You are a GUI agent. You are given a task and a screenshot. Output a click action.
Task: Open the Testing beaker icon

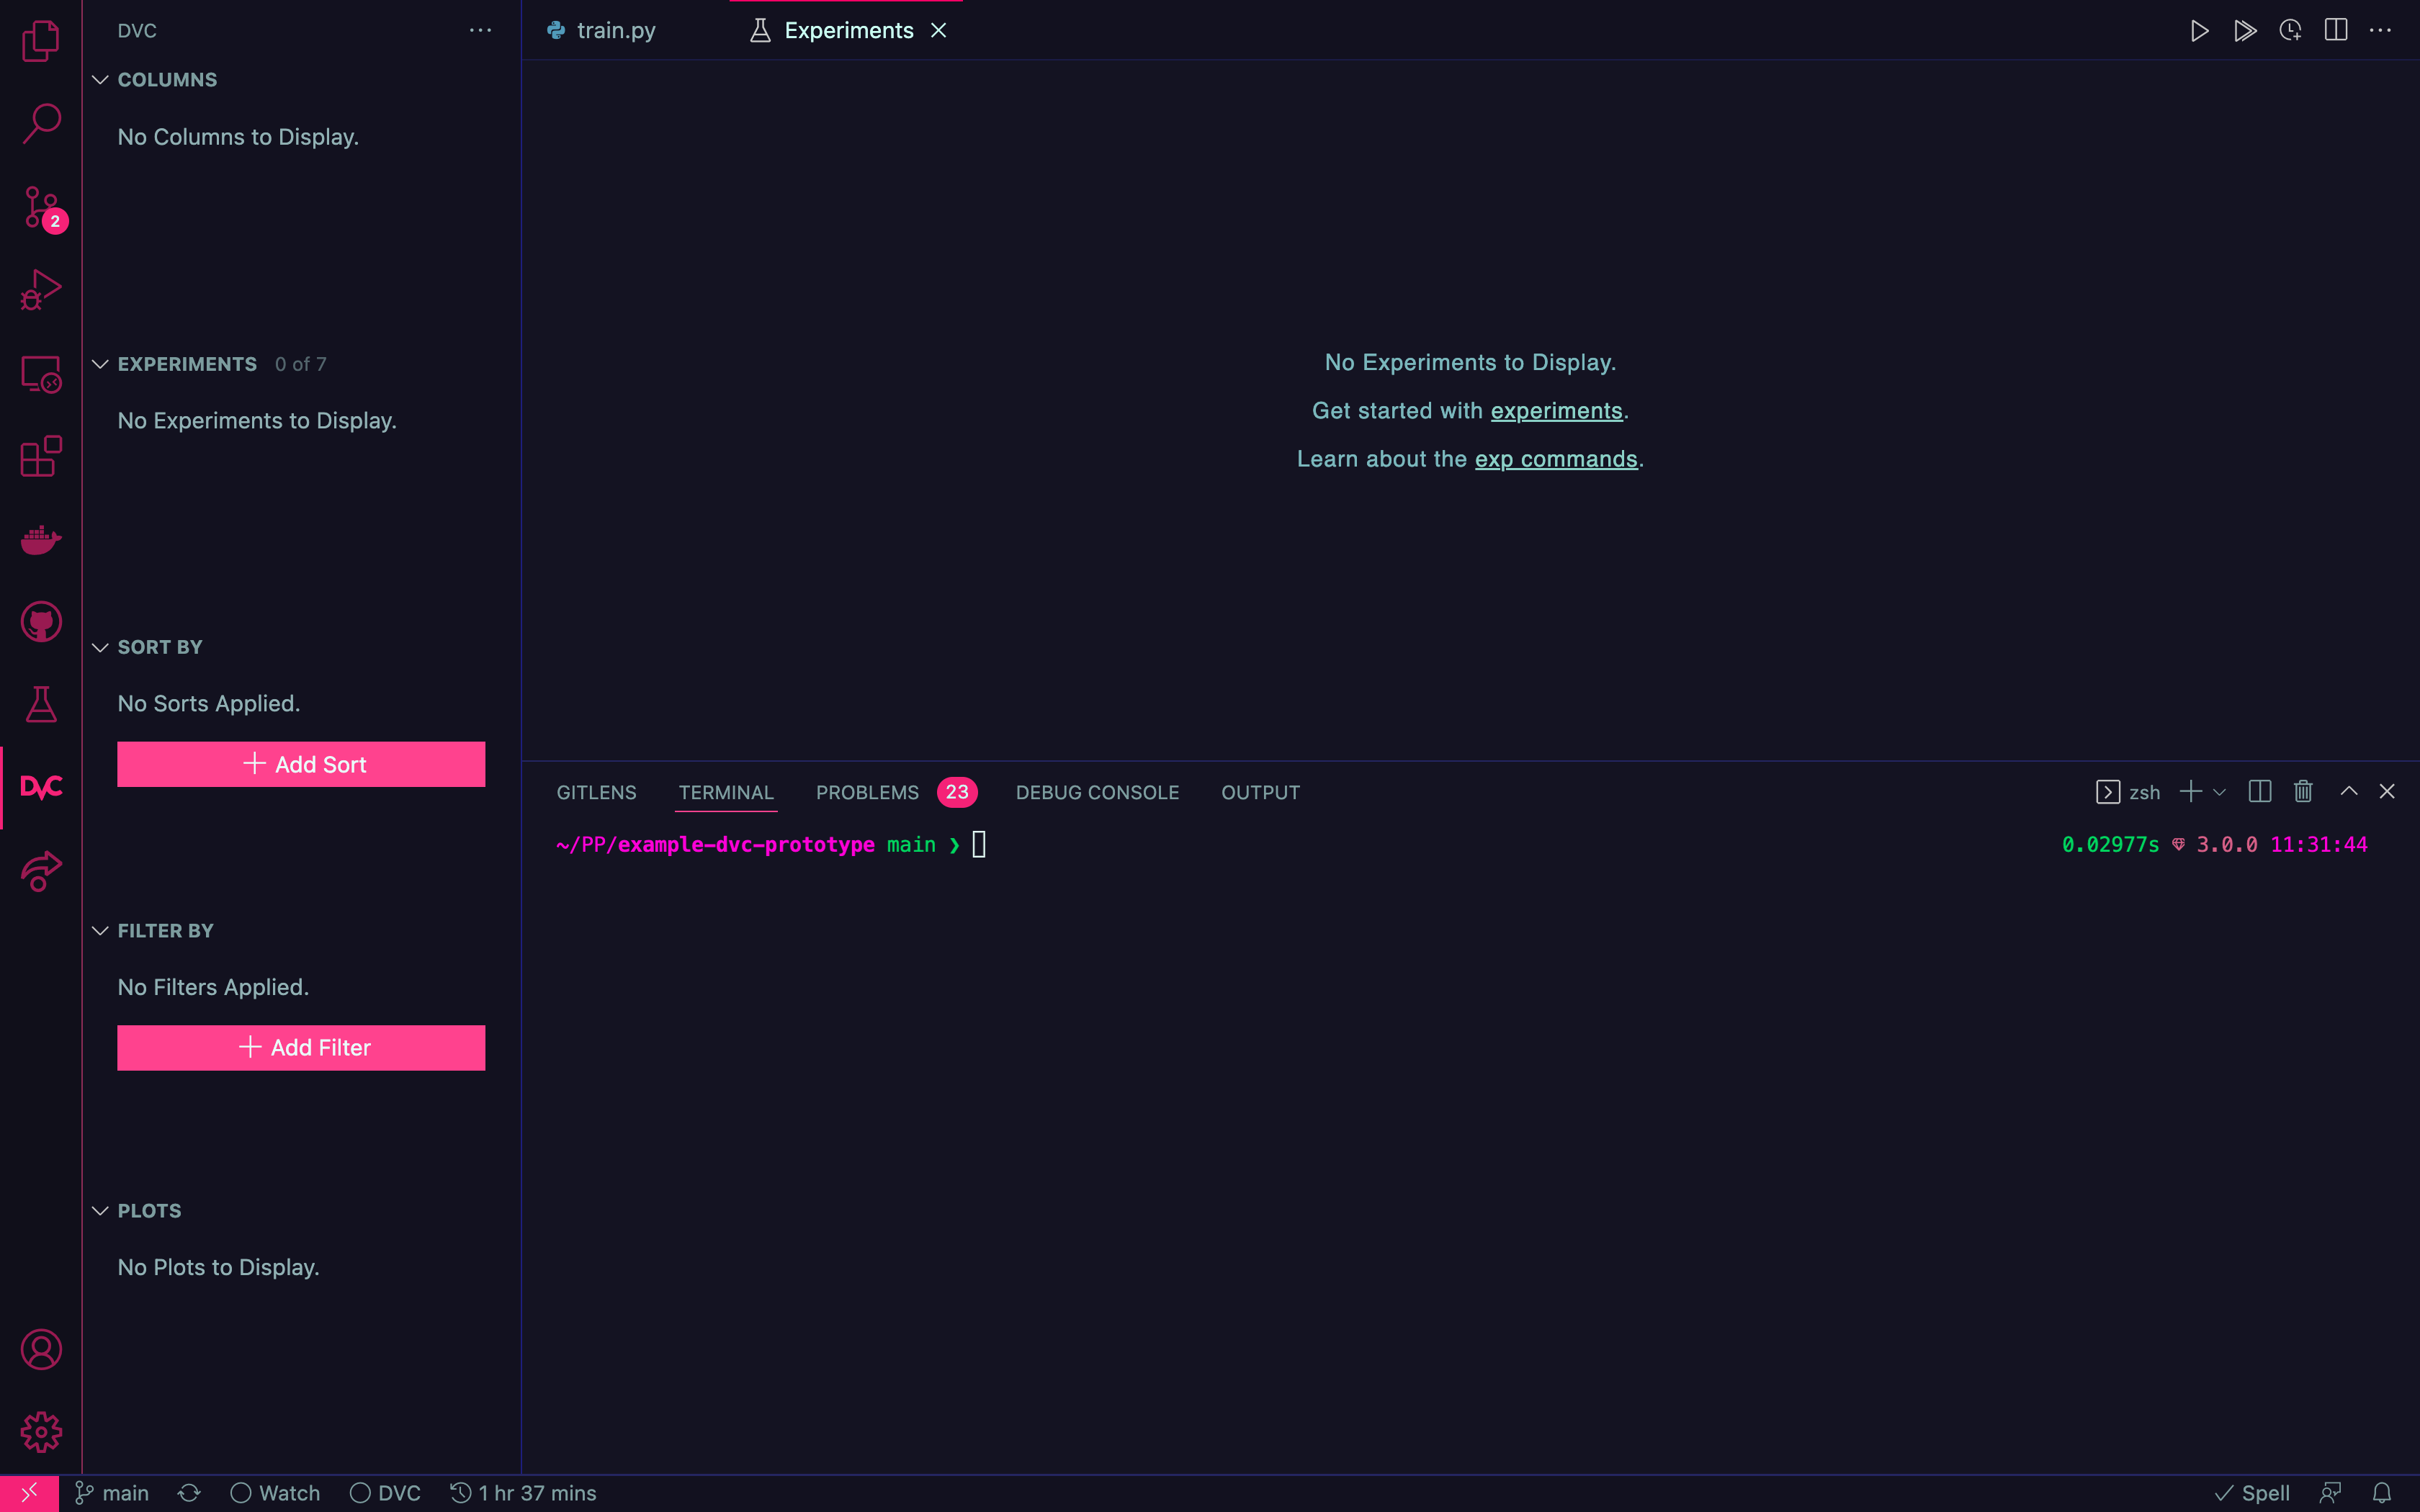41,704
